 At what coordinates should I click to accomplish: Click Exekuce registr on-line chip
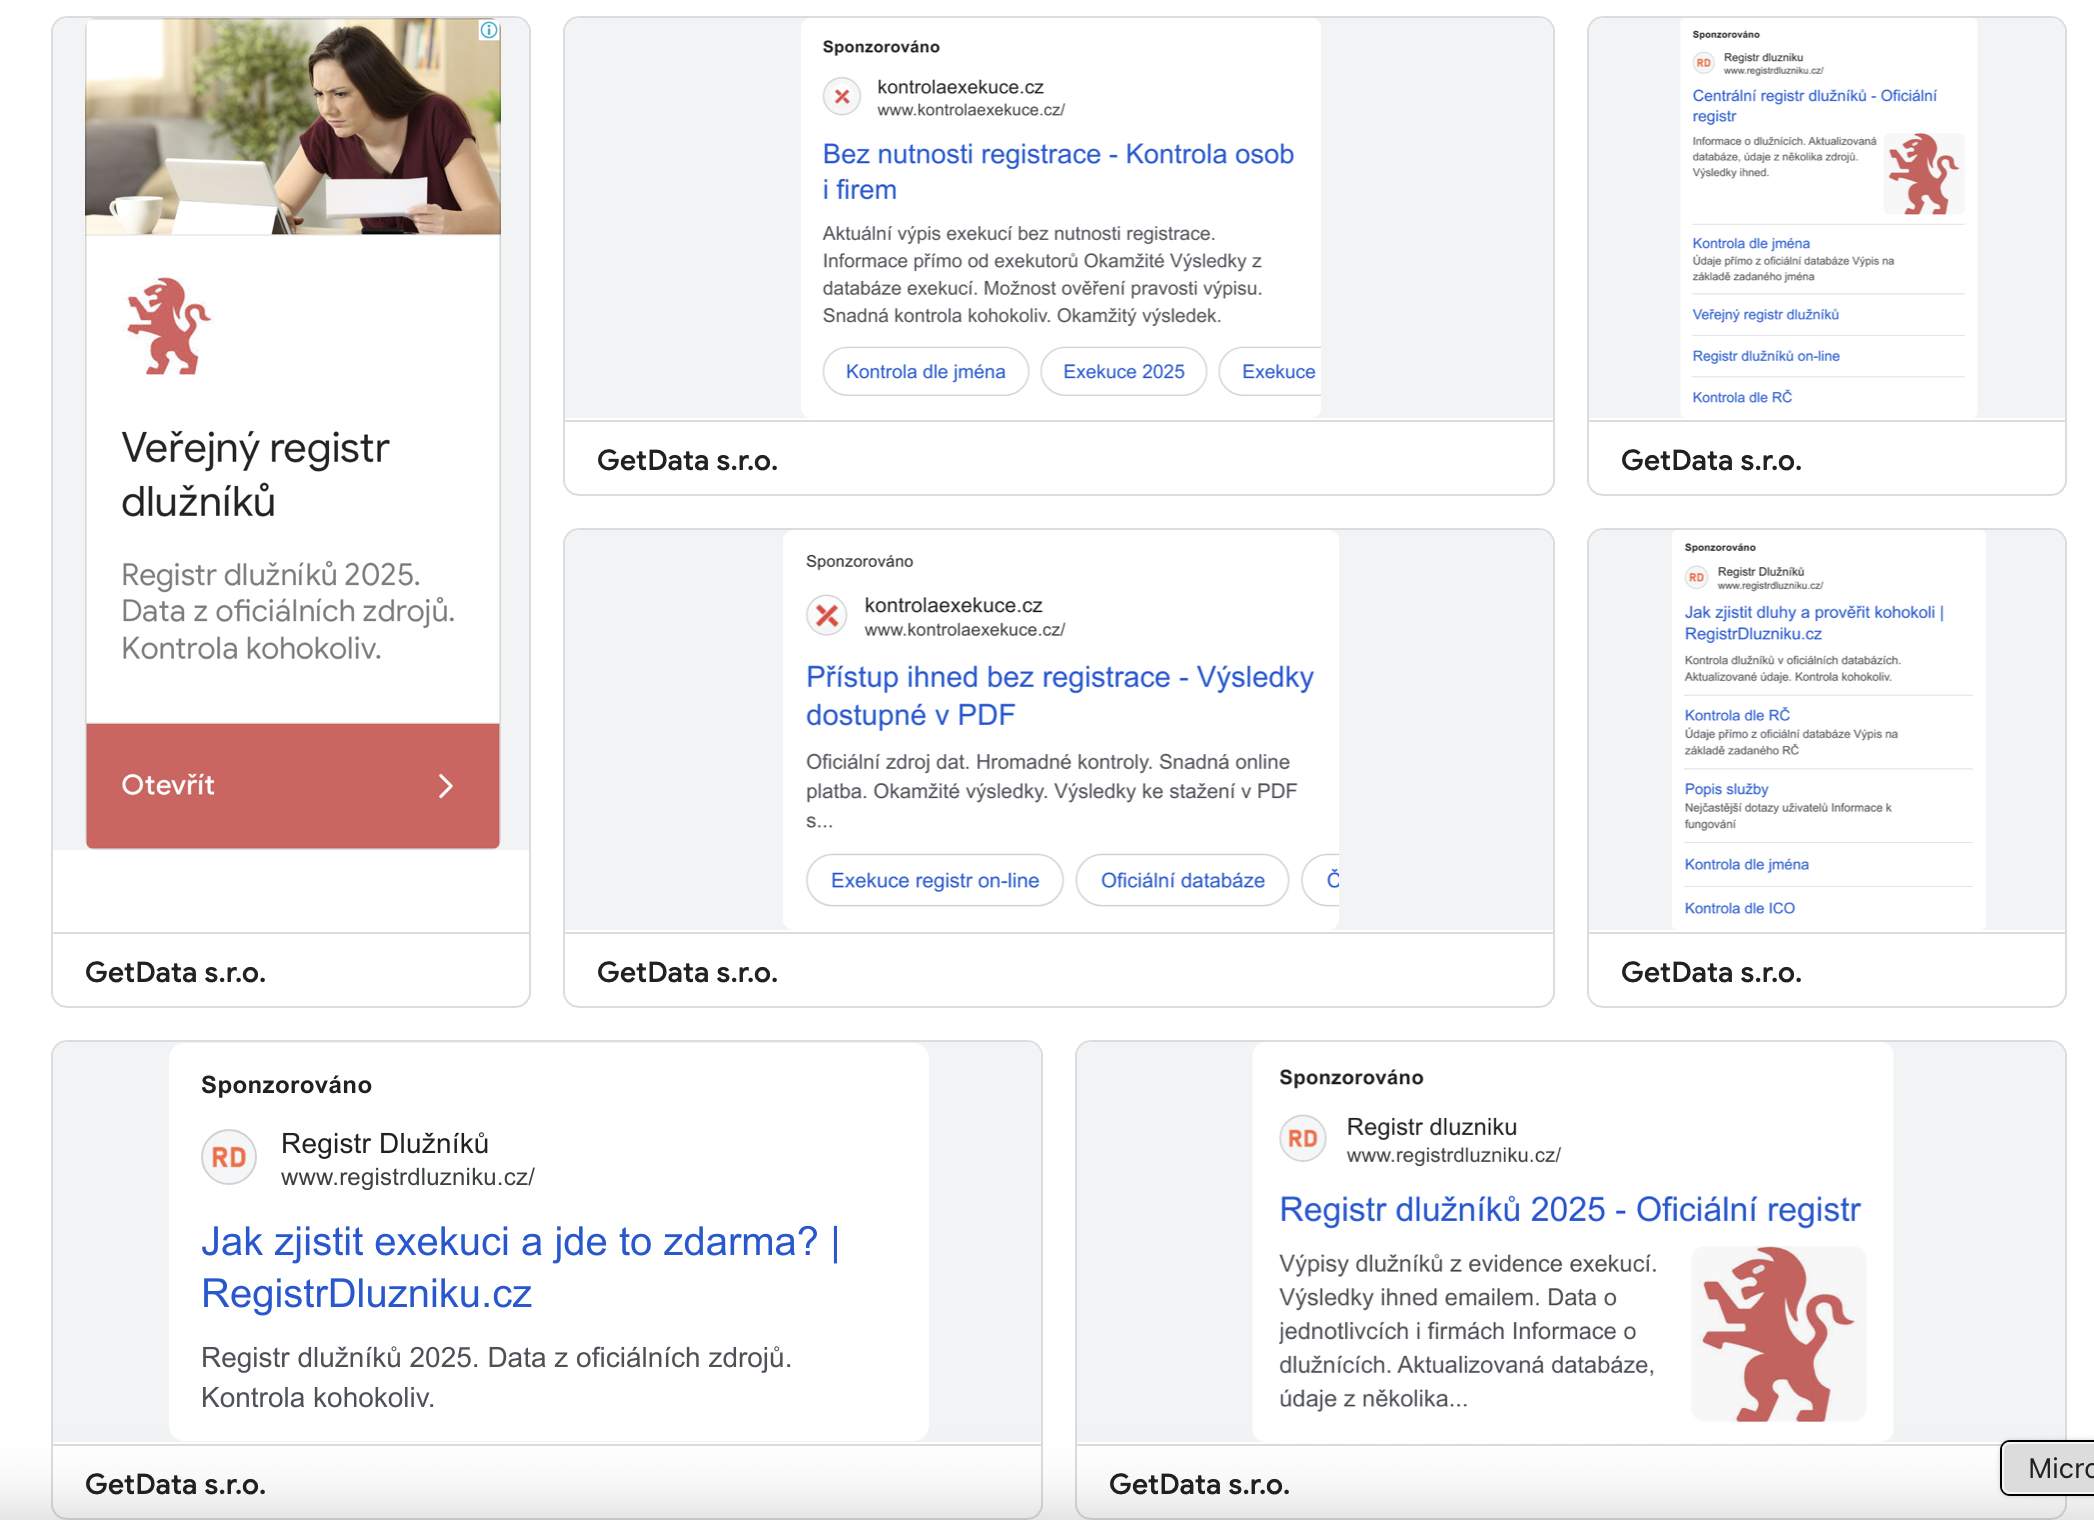pos(935,880)
